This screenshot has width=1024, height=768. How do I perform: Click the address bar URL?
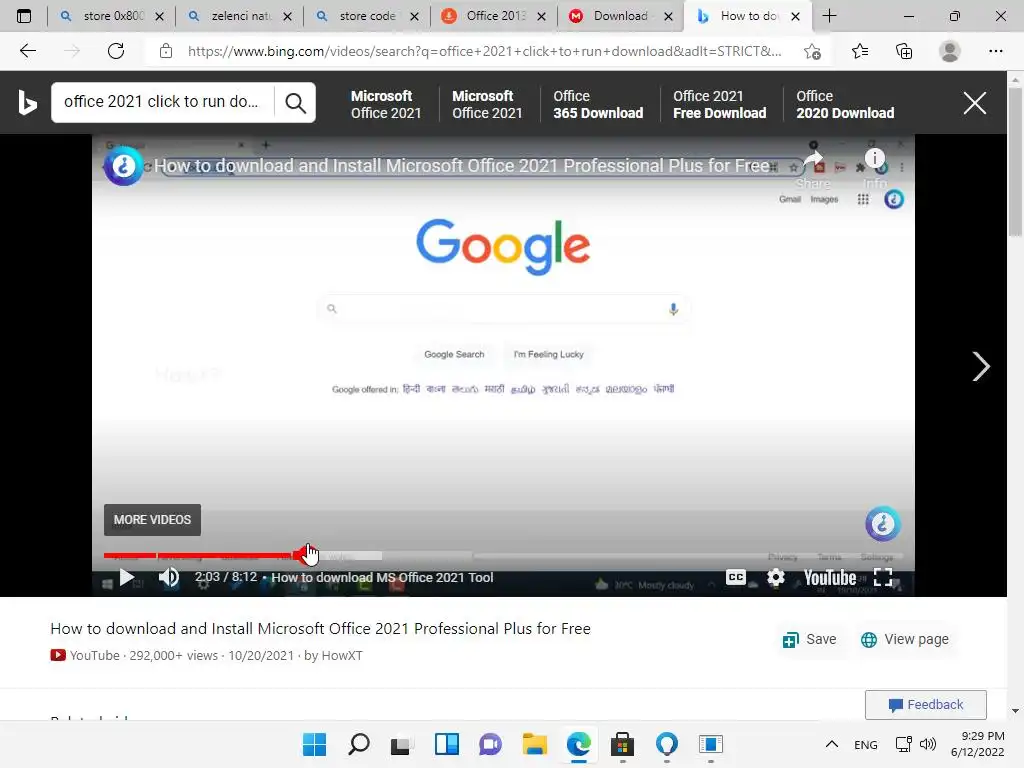(x=484, y=51)
